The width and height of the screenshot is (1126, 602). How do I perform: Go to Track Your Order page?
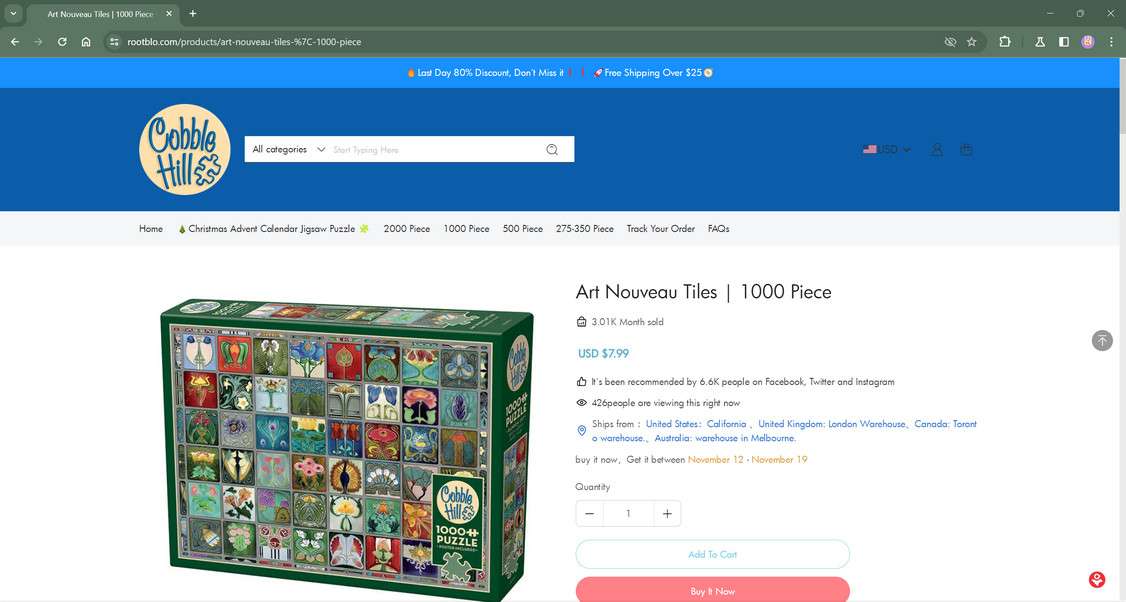661,228
